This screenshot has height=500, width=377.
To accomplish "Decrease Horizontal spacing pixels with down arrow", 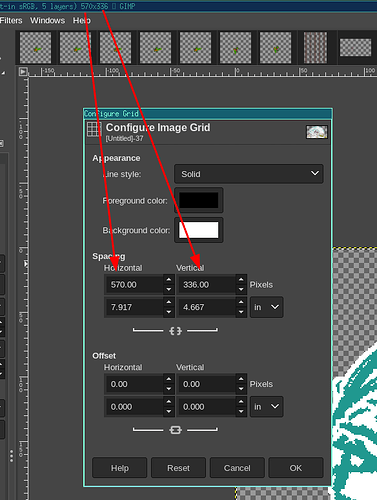I will (x=169, y=289).
